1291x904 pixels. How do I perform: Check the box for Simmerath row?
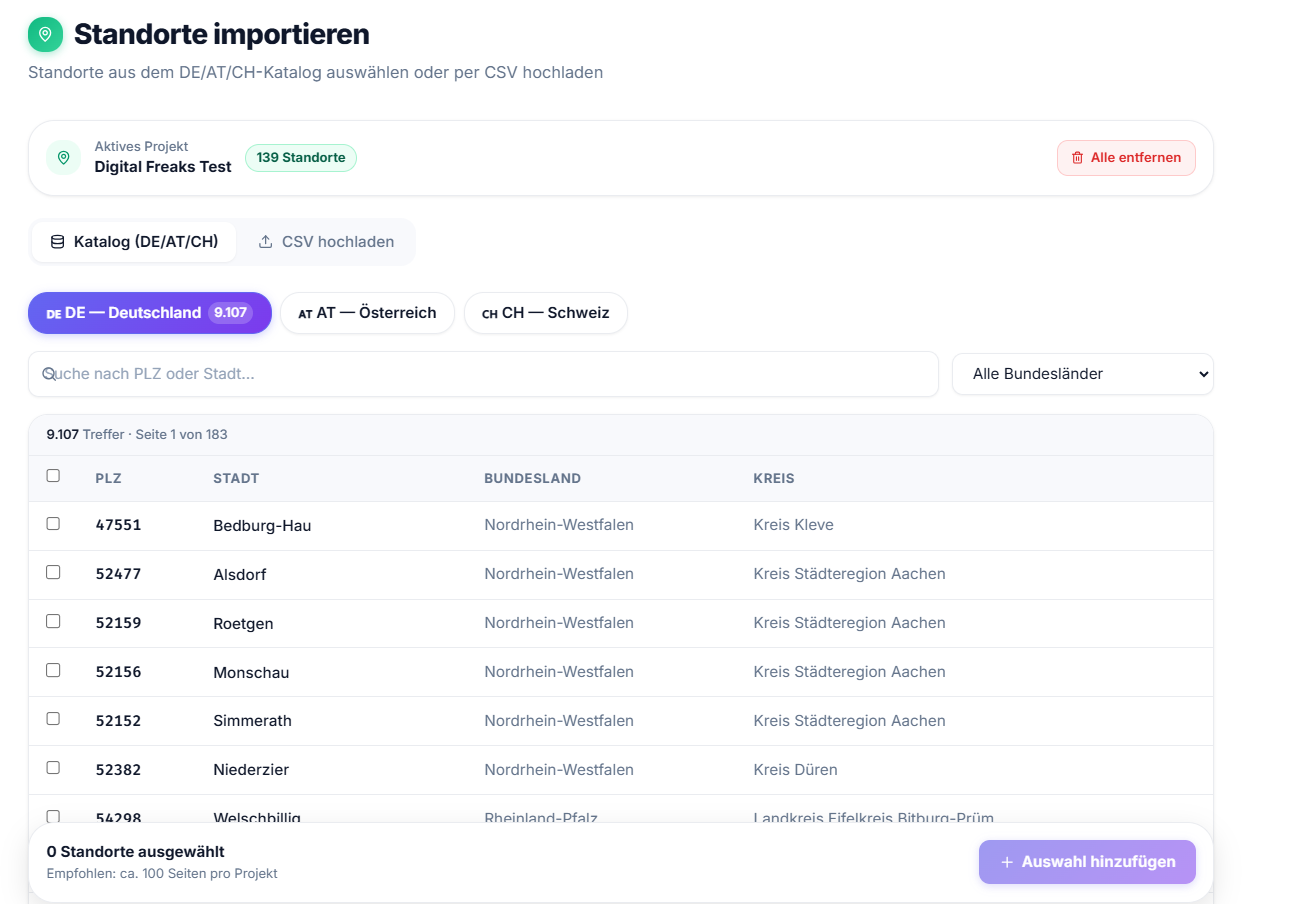[x=53, y=719]
